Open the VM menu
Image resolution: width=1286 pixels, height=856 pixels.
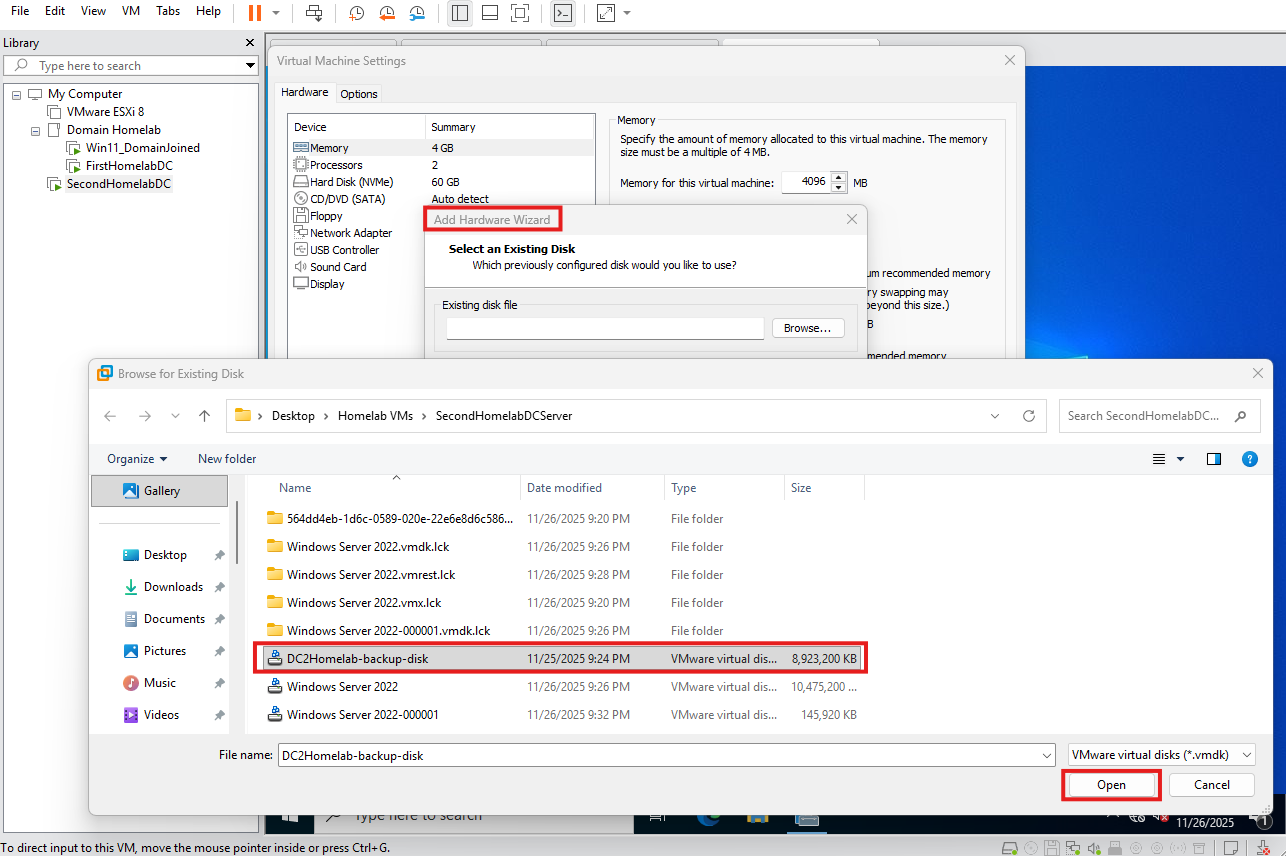pyautogui.click(x=131, y=11)
